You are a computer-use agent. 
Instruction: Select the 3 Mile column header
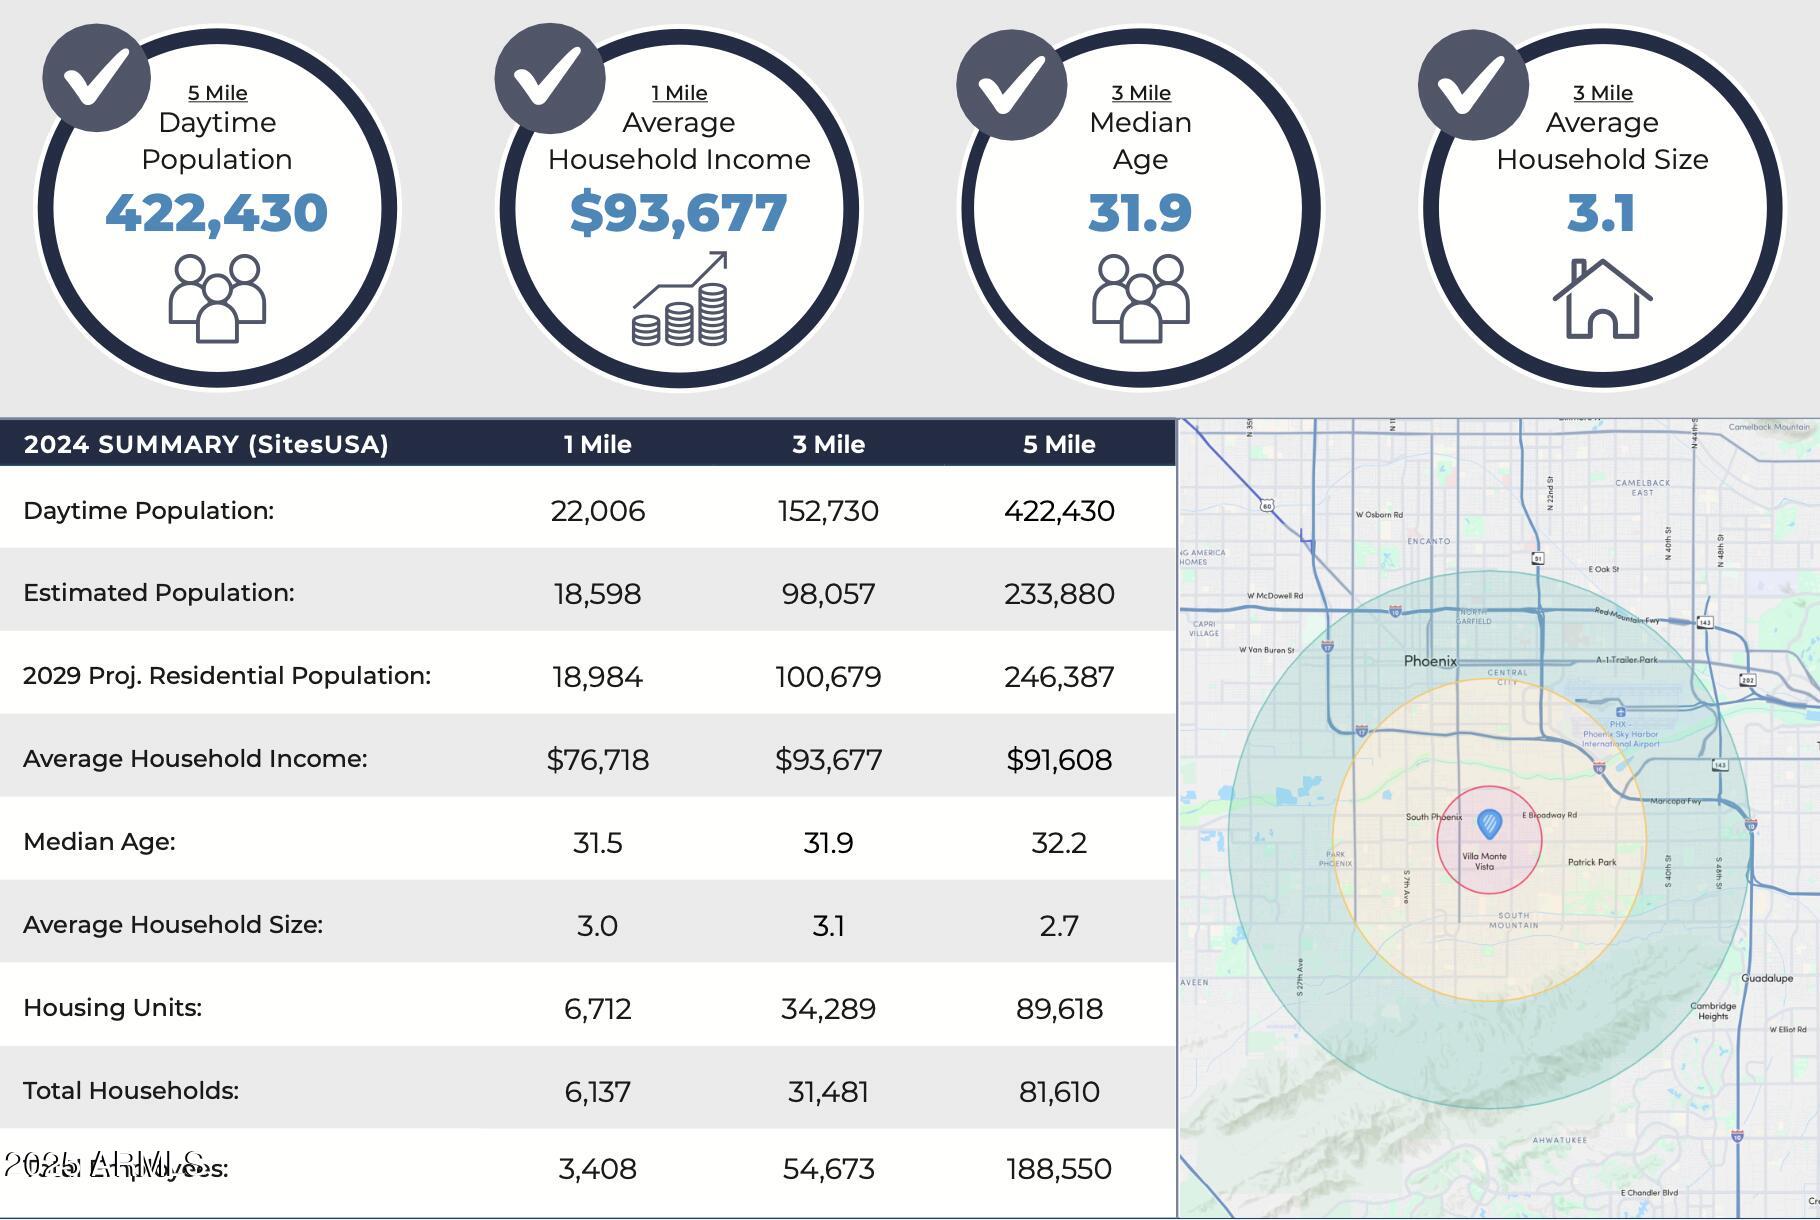click(x=828, y=444)
